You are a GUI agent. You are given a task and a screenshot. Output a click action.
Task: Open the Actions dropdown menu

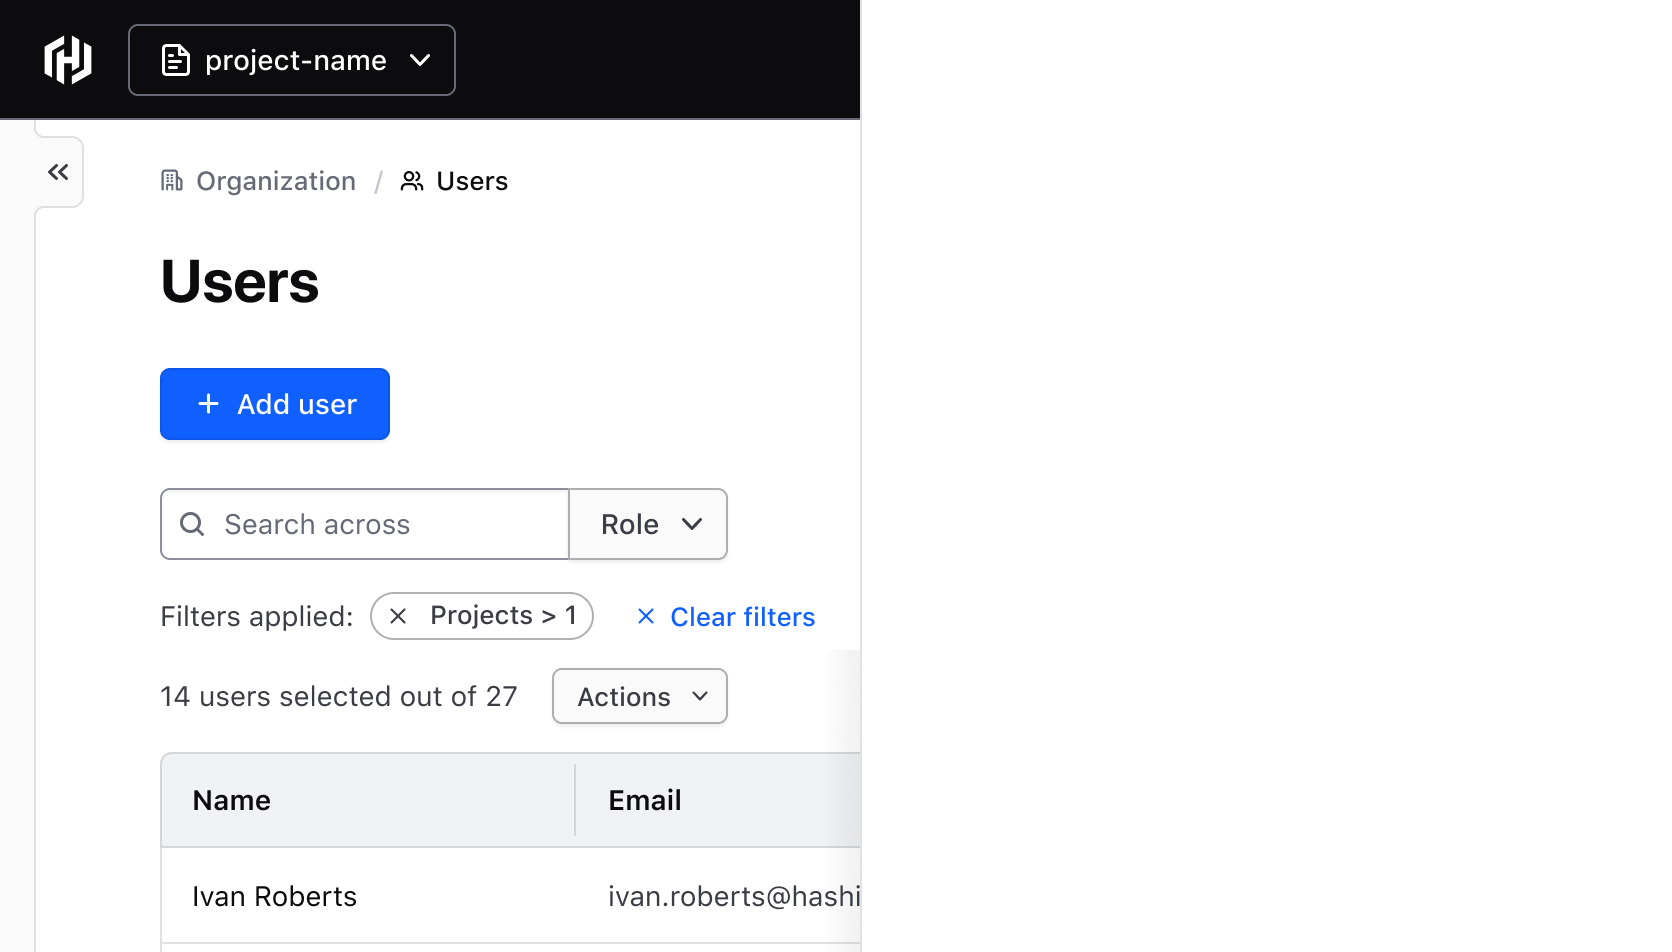point(640,696)
